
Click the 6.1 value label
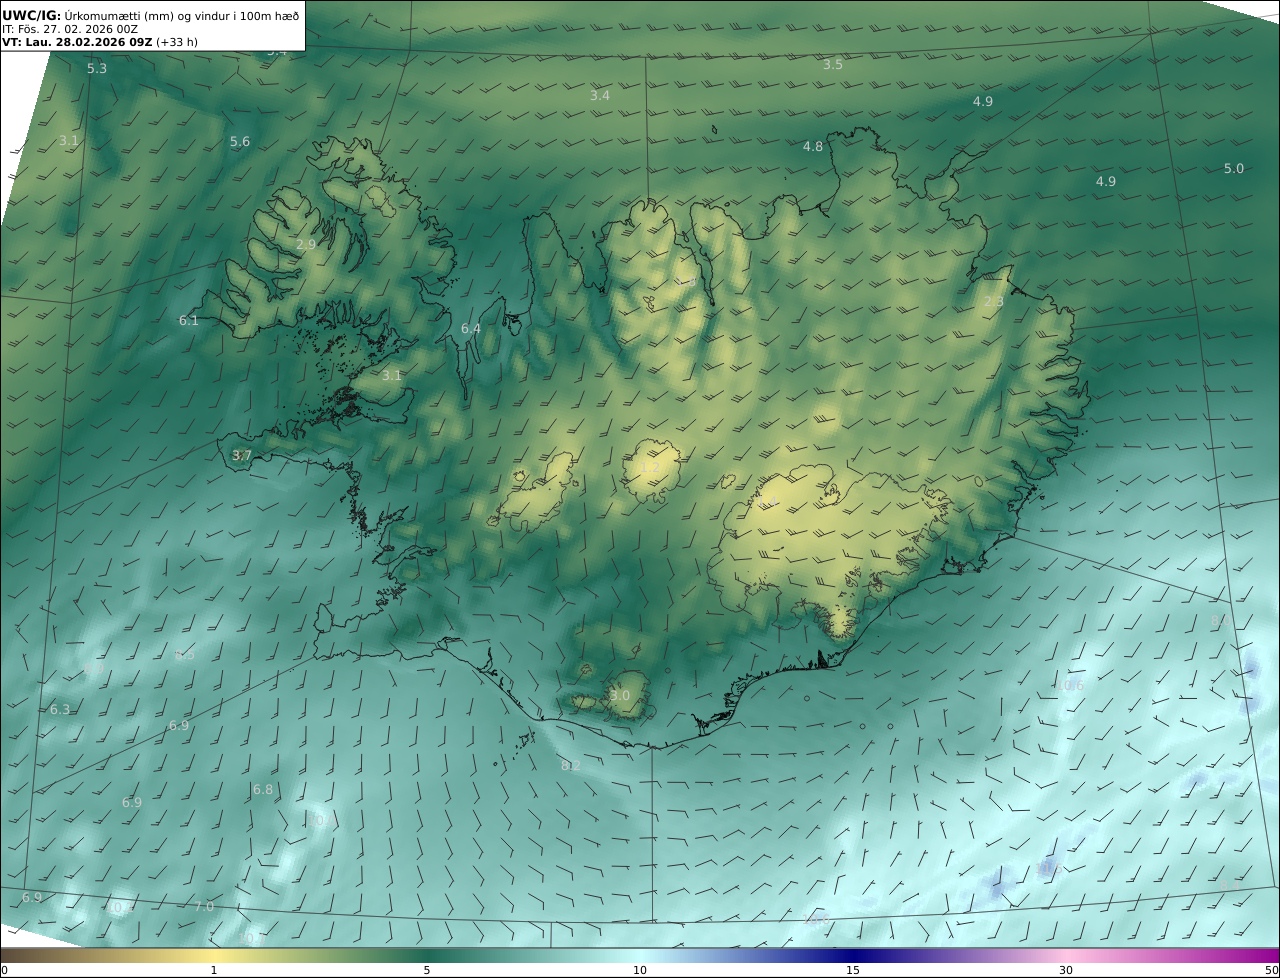click(x=189, y=321)
